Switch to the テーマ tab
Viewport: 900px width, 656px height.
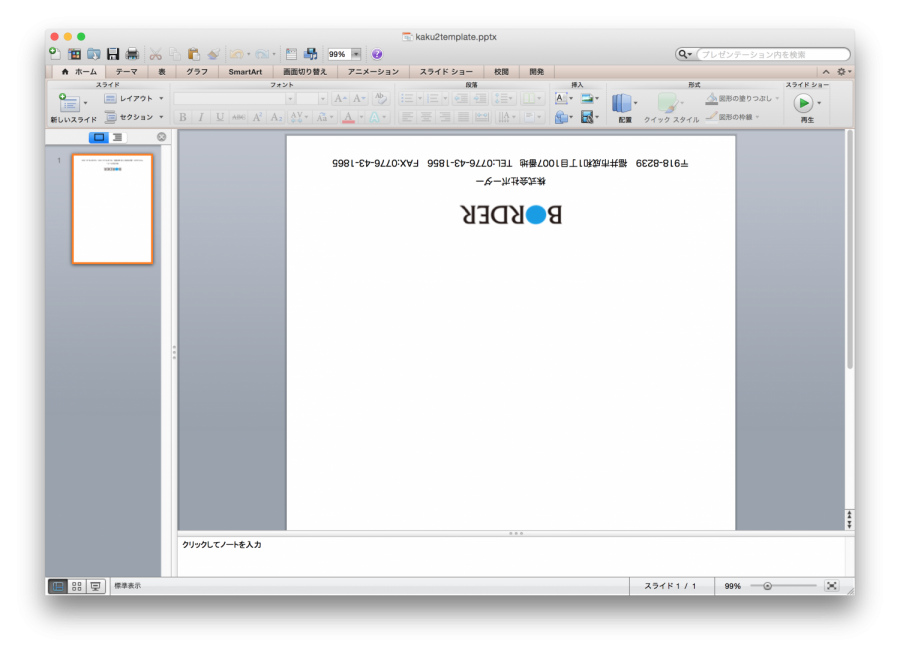point(126,72)
